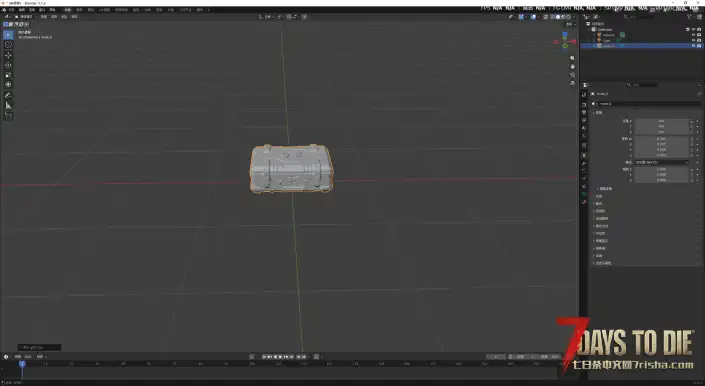
Task: Exclude Collection from view layer checkbox
Action: point(688,30)
